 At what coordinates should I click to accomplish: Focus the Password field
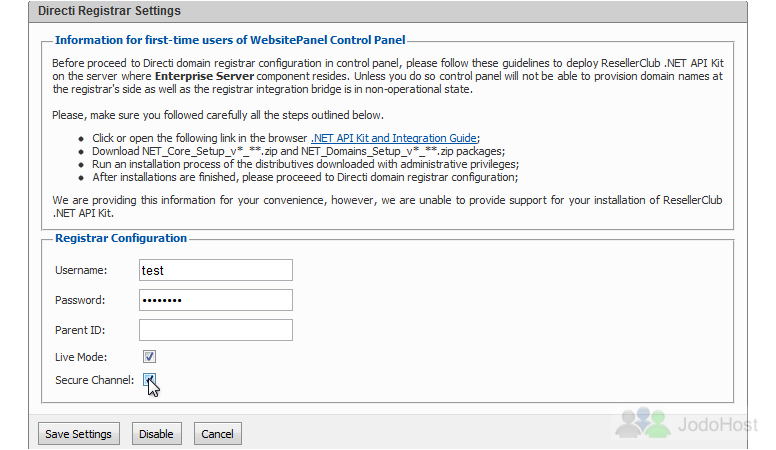pyautogui.click(x=216, y=300)
